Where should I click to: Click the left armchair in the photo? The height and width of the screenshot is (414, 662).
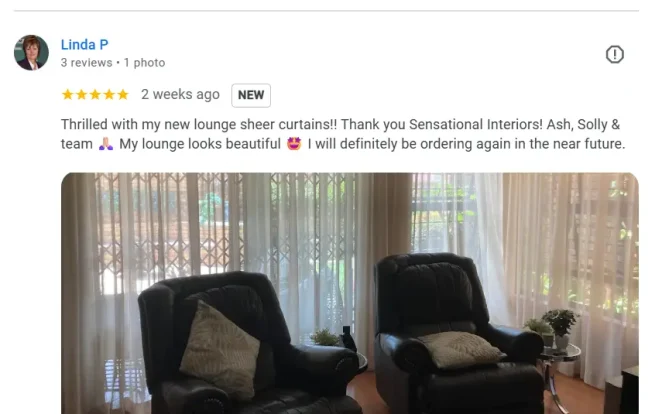(249, 344)
